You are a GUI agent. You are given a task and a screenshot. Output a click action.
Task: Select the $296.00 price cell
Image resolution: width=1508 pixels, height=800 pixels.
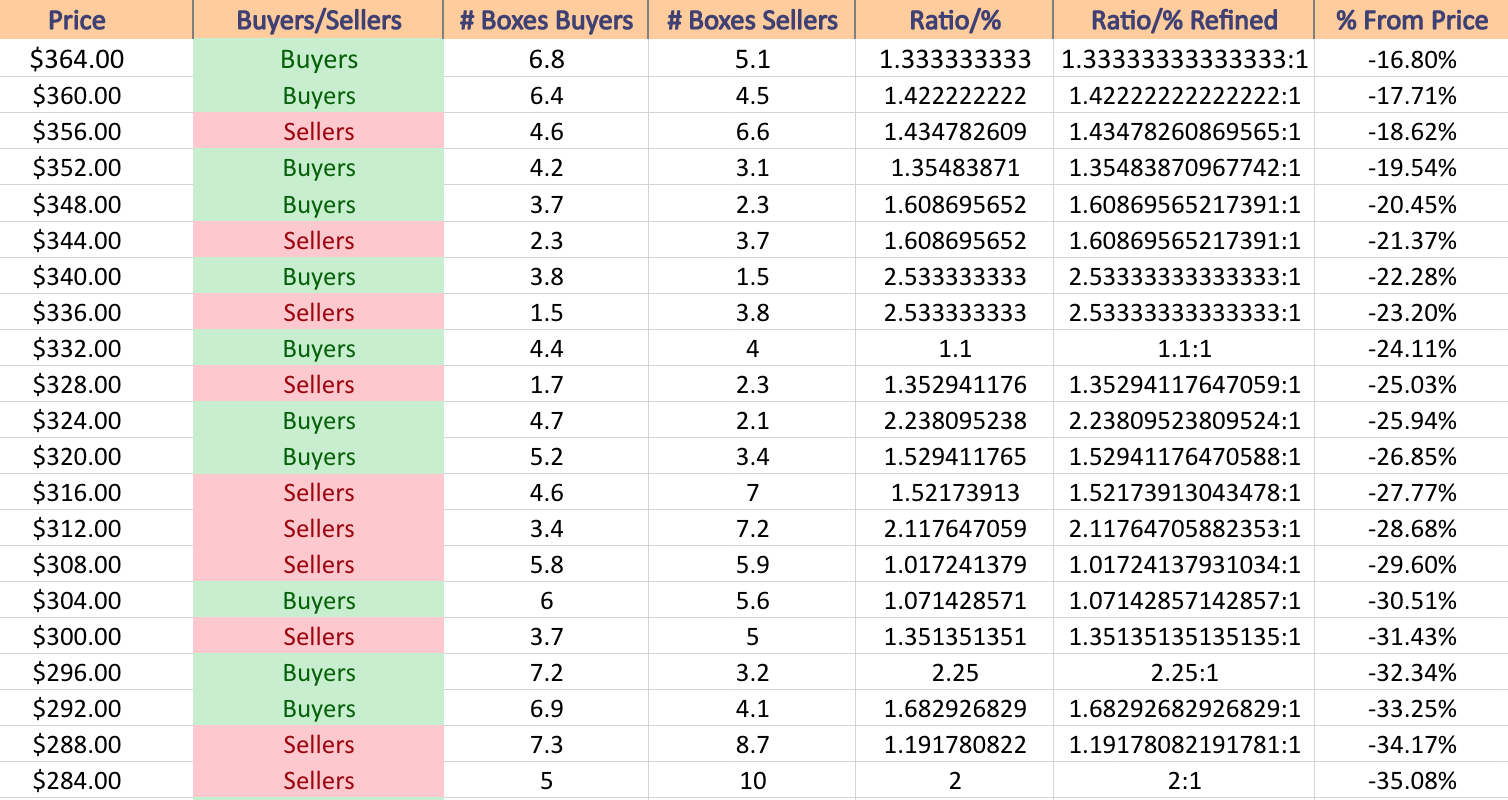pos(96,672)
